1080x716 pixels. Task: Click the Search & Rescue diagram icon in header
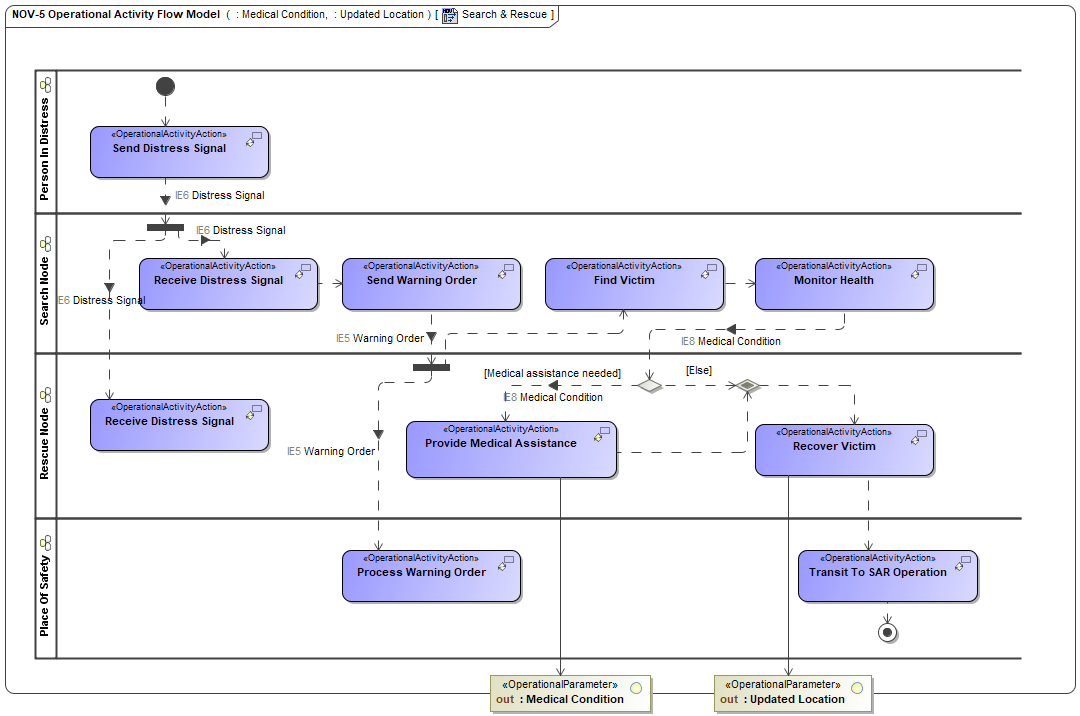click(x=450, y=15)
